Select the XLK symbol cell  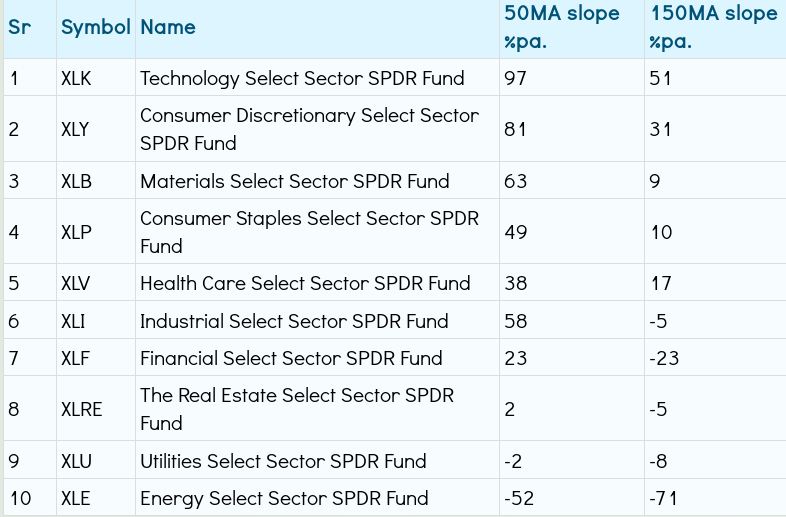[76, 78]
